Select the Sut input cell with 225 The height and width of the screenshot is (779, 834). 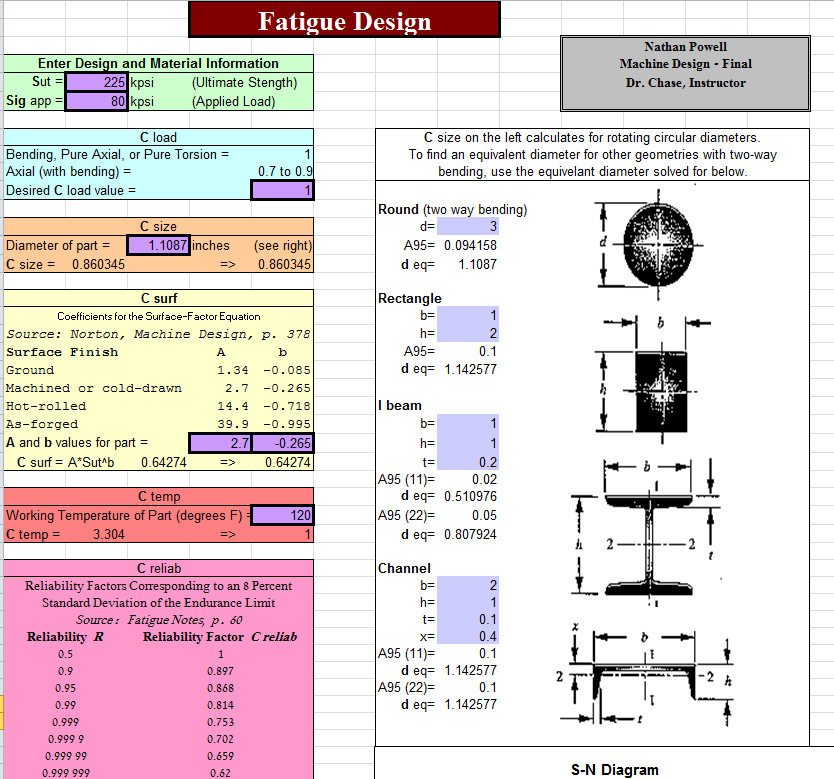(x=97, y=83)
